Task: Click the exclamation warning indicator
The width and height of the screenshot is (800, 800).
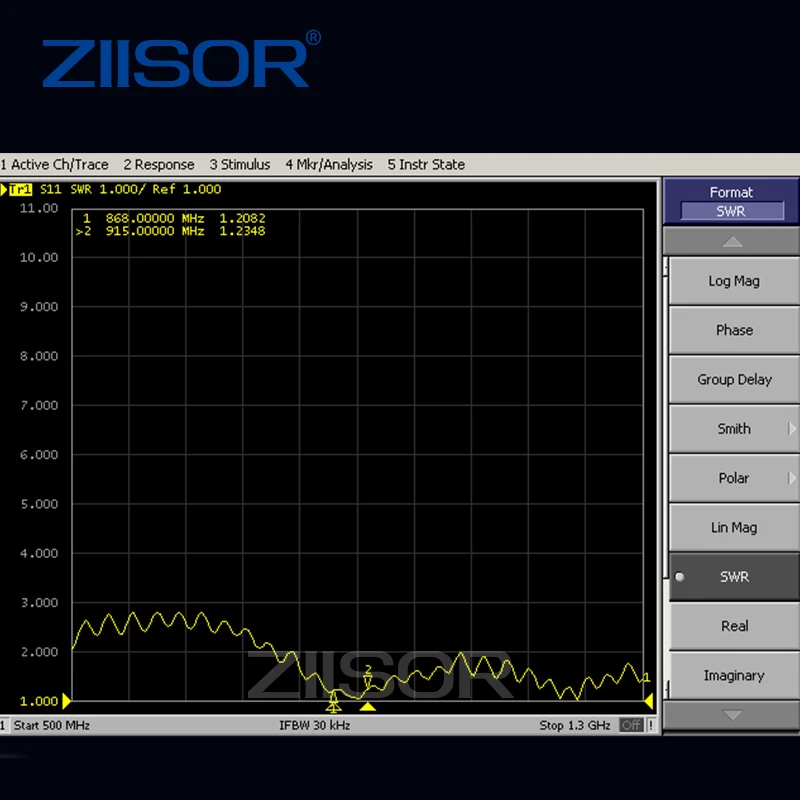Action: 651,725
